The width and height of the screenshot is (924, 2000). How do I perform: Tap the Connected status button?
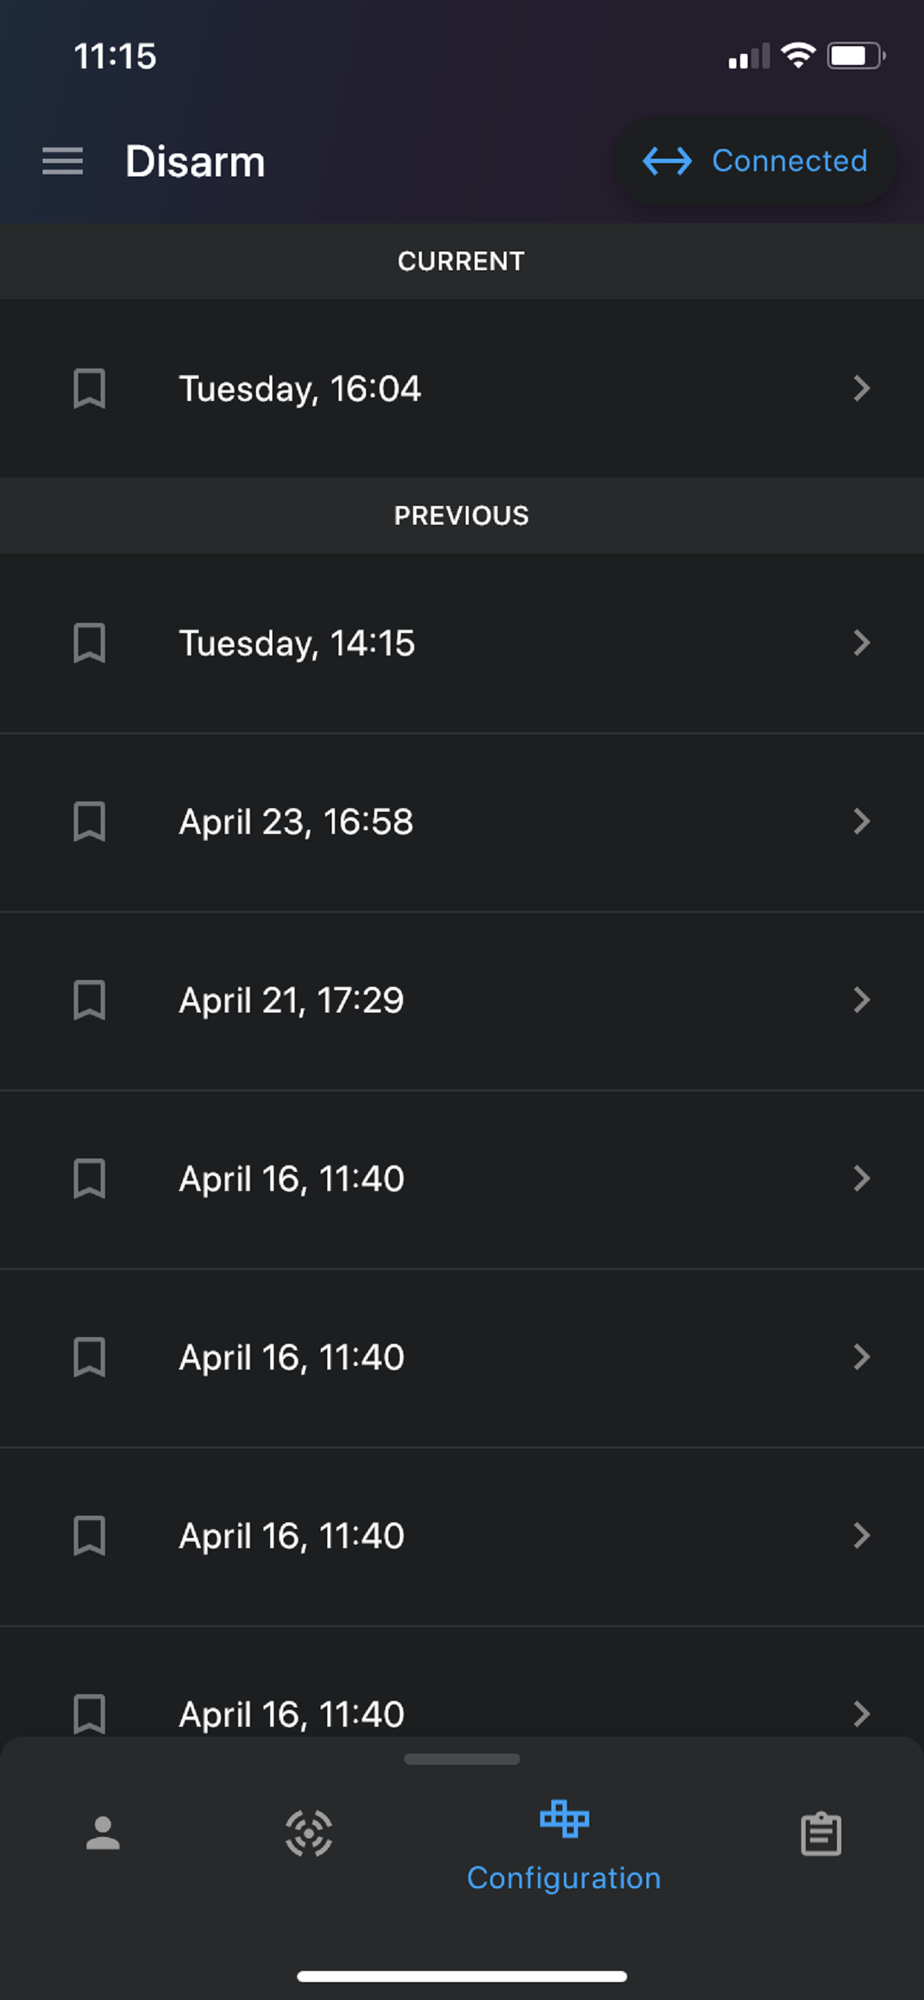click(755, 161)
